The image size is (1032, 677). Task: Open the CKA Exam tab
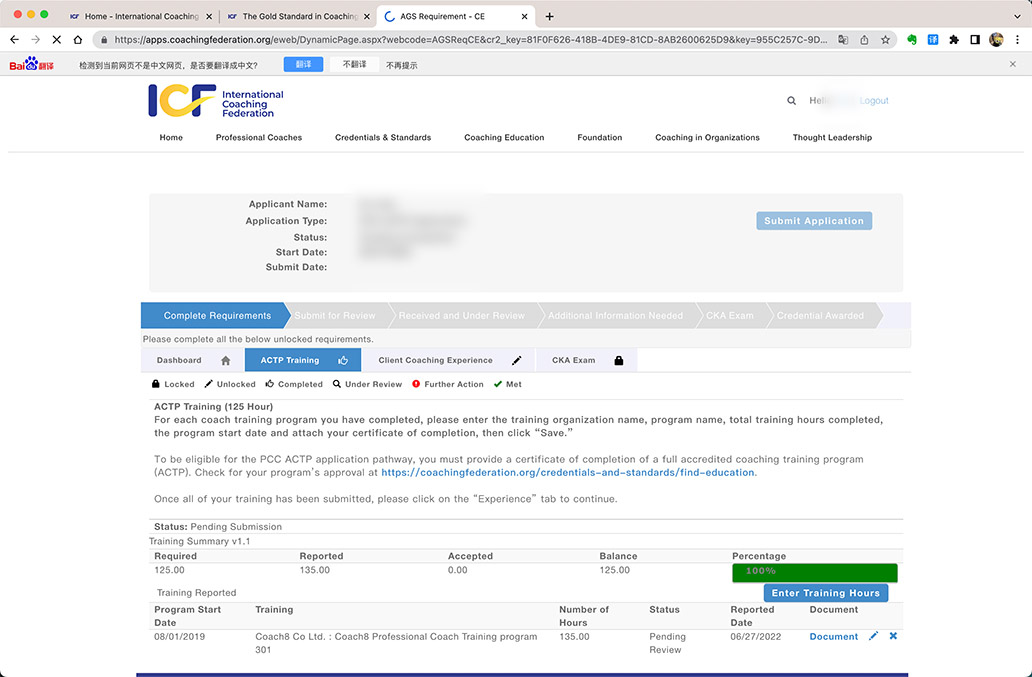tap(586, 360)
